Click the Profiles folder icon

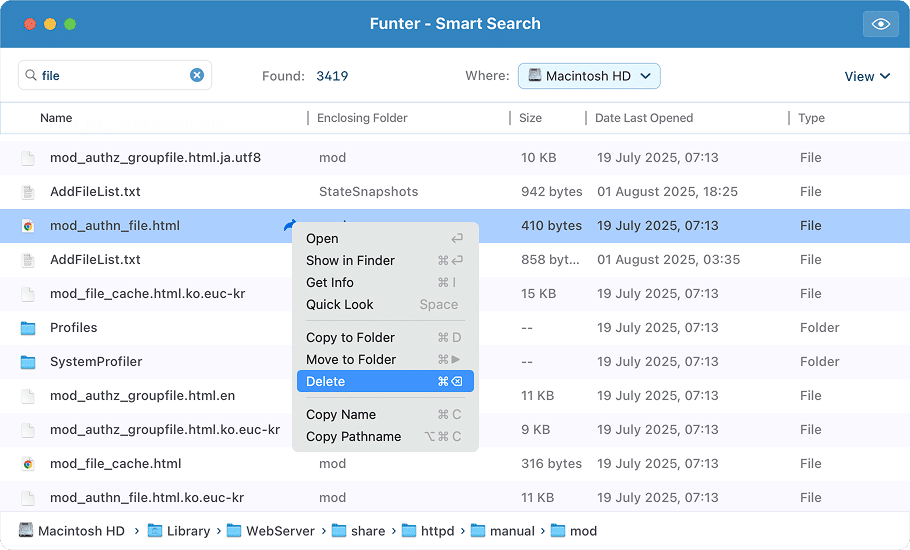(28, 328)
